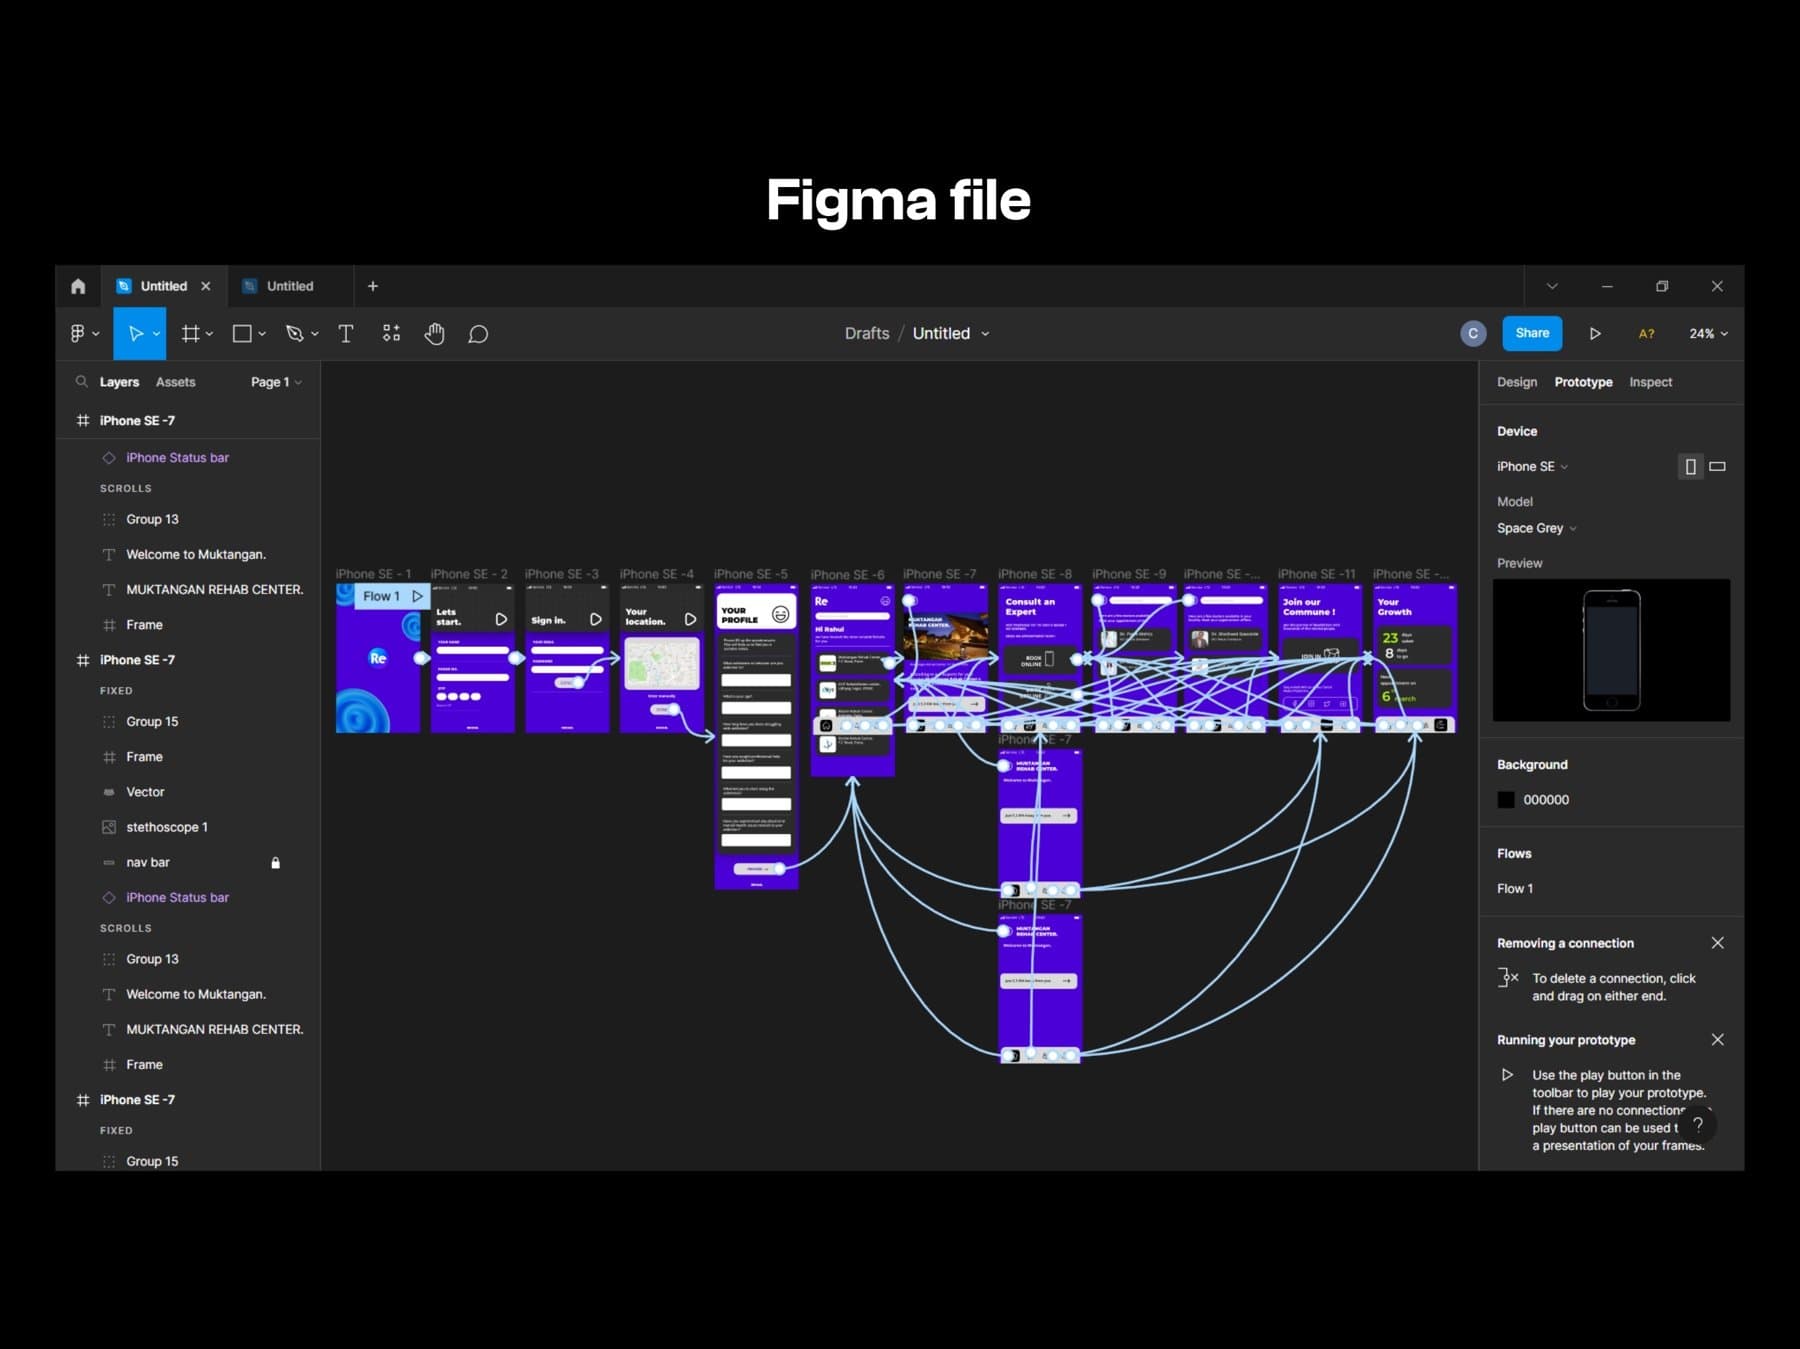
Task: Choose portrait device orientation
Action: [x=1690, y=467]
